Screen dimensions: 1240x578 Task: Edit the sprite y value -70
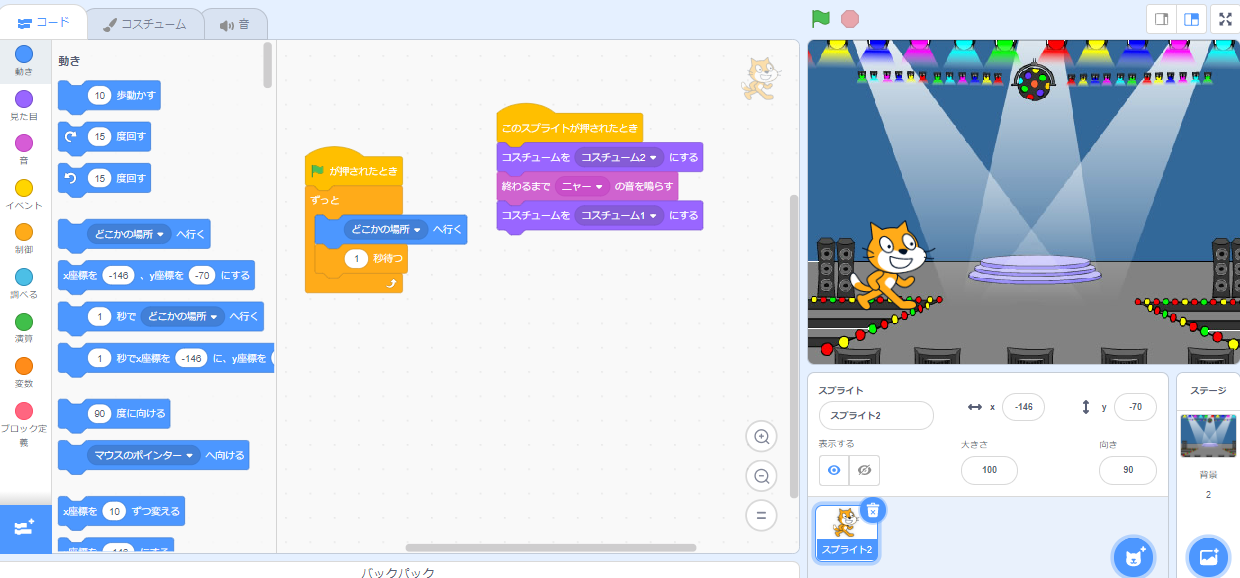pos(1135,407)
